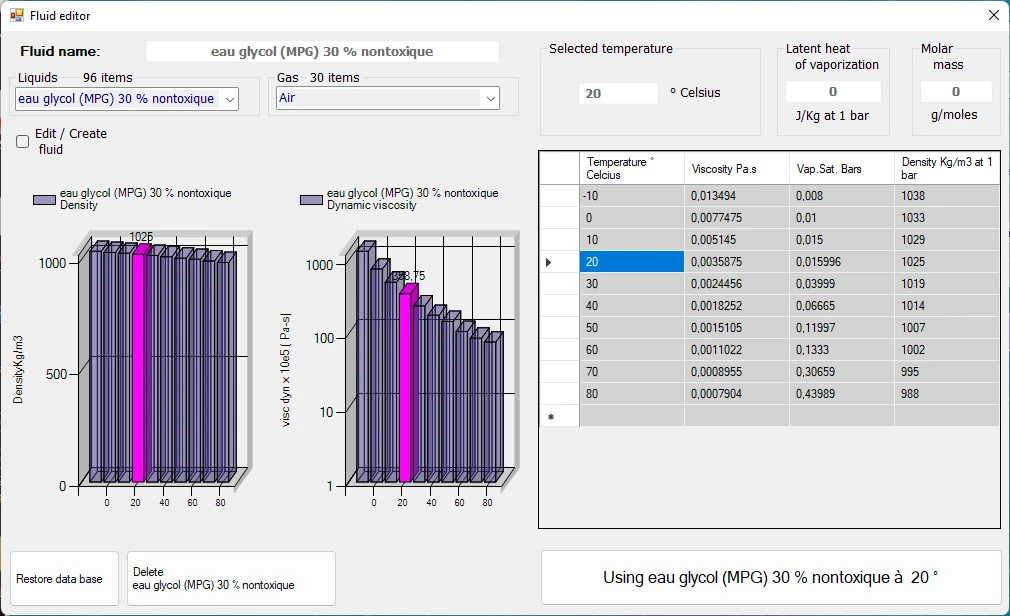
Task: Click the Using eau glycol at 20° button
Action: point(770,577)
